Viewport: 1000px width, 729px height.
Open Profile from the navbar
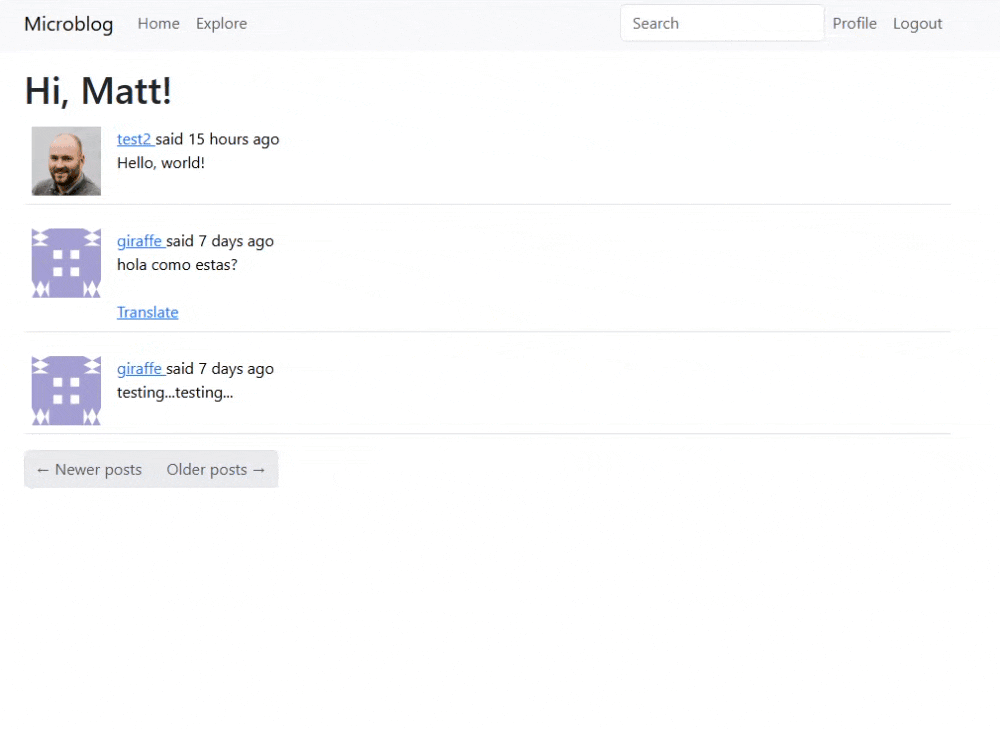click(x=854, y=24)
